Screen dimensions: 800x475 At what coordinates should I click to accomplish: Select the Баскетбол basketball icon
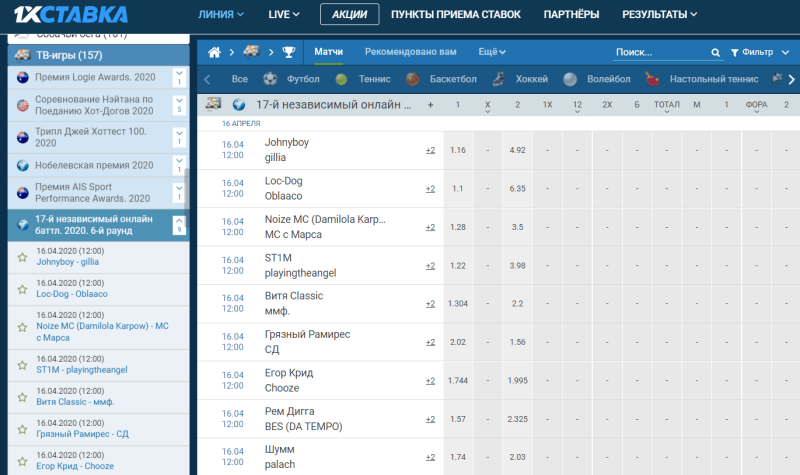pyautogui.click(x=413, y=79)
